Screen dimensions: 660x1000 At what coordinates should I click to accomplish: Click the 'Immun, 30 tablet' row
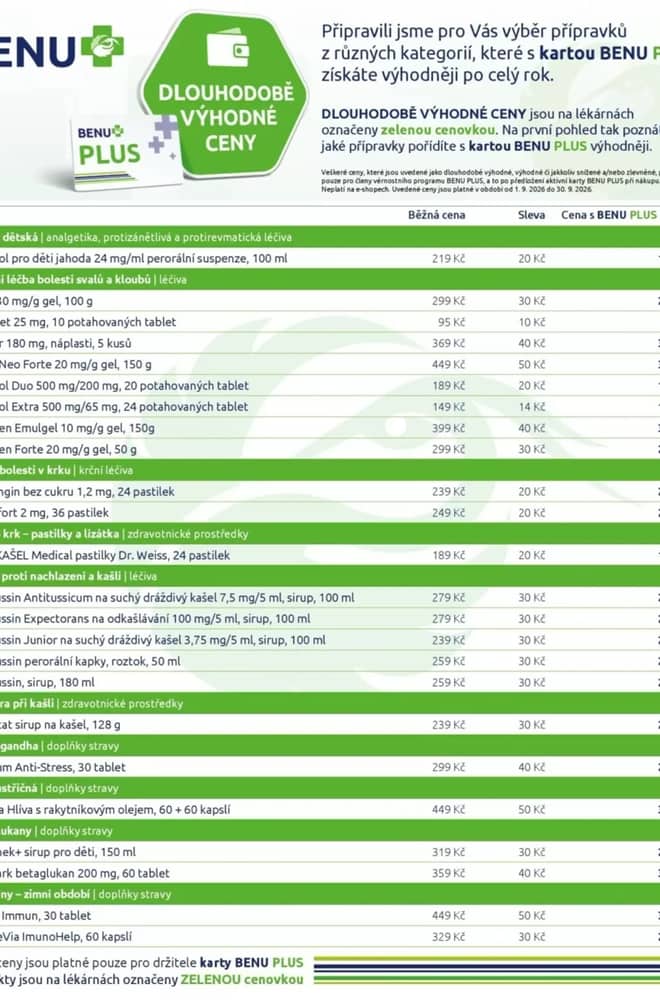click(330, 915)
